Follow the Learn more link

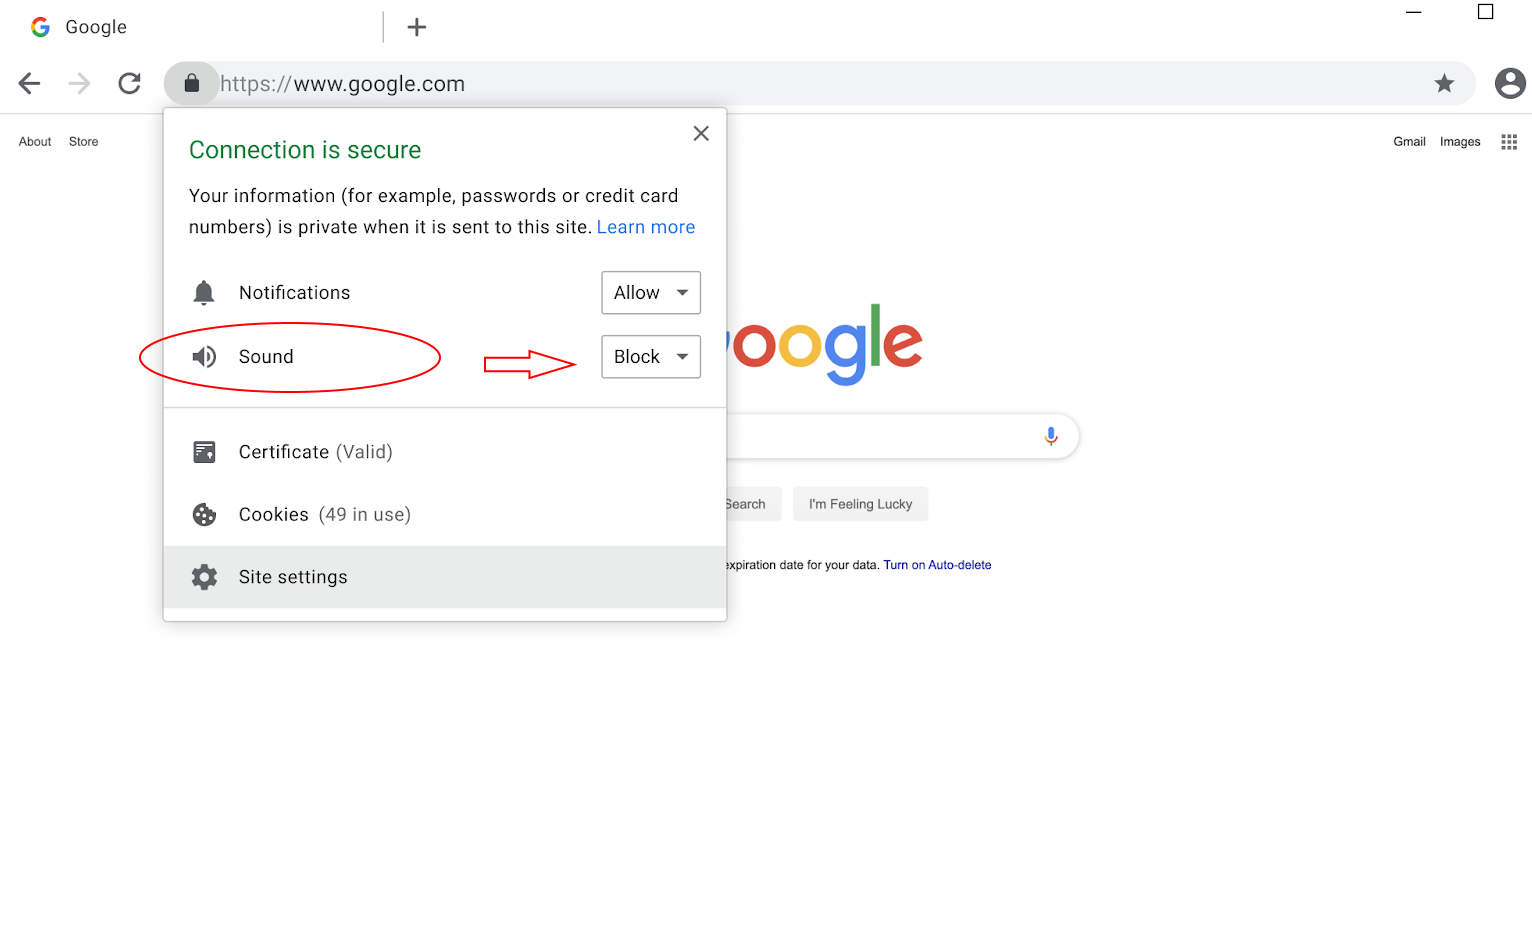click(646, 227)
